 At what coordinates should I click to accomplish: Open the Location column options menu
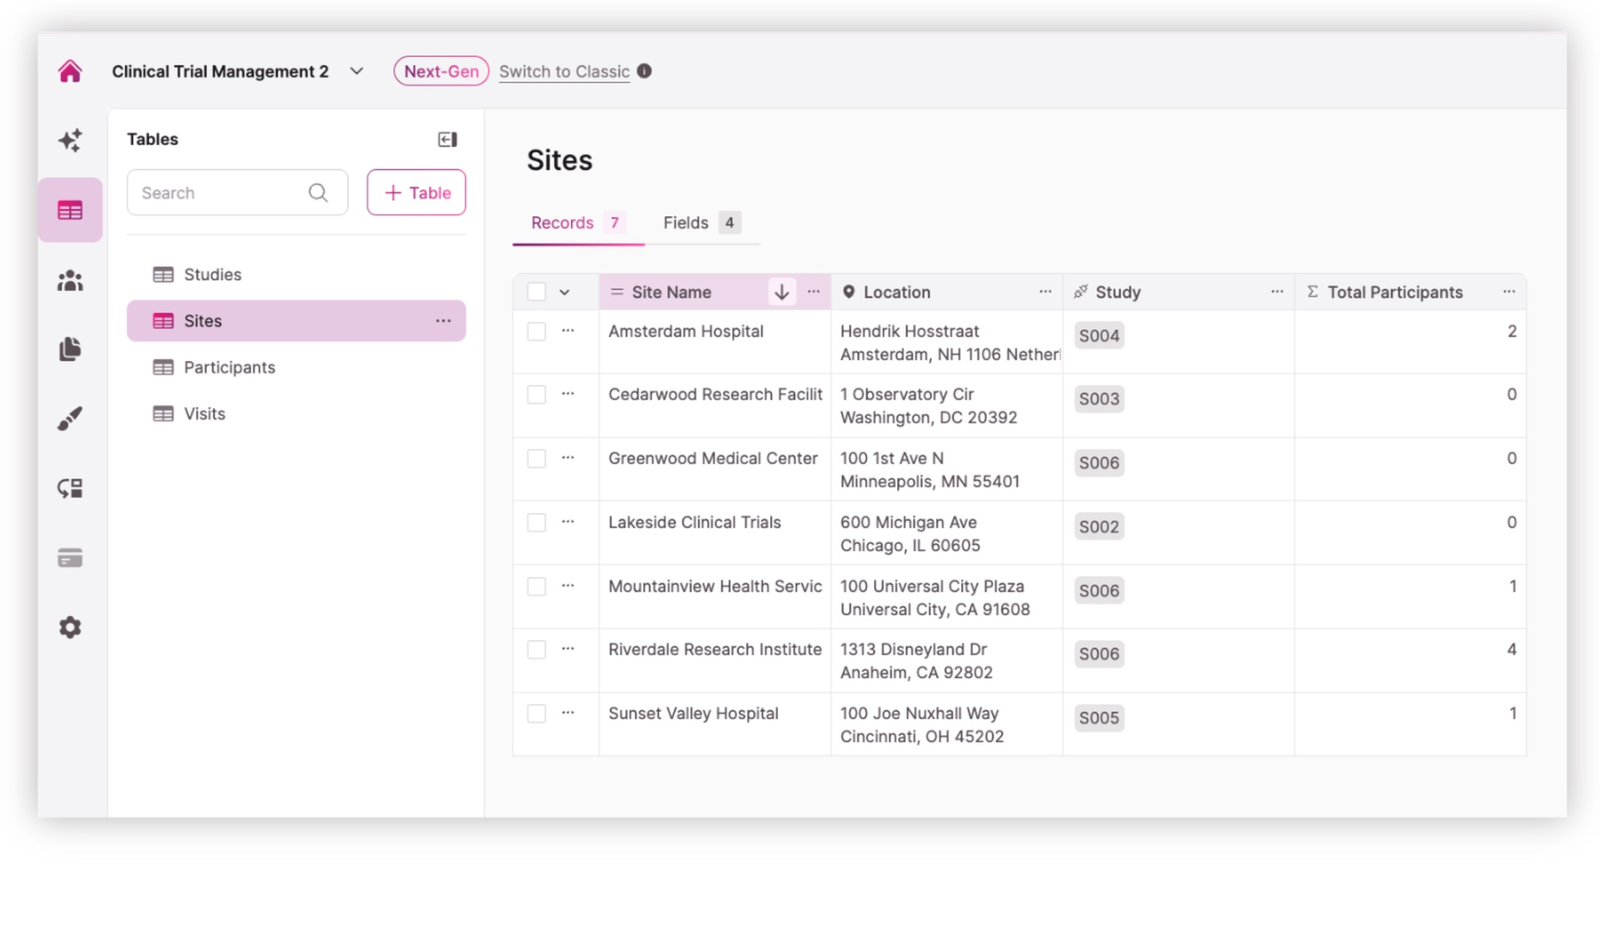(x=1045, y=292)
